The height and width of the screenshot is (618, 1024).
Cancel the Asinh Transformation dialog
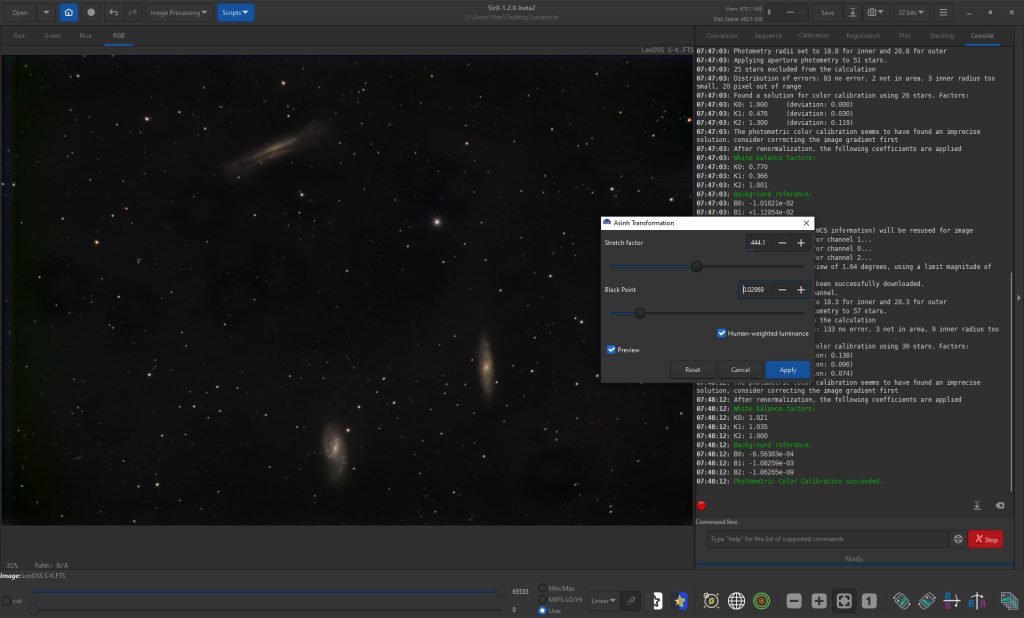click(x=740, y=370)
